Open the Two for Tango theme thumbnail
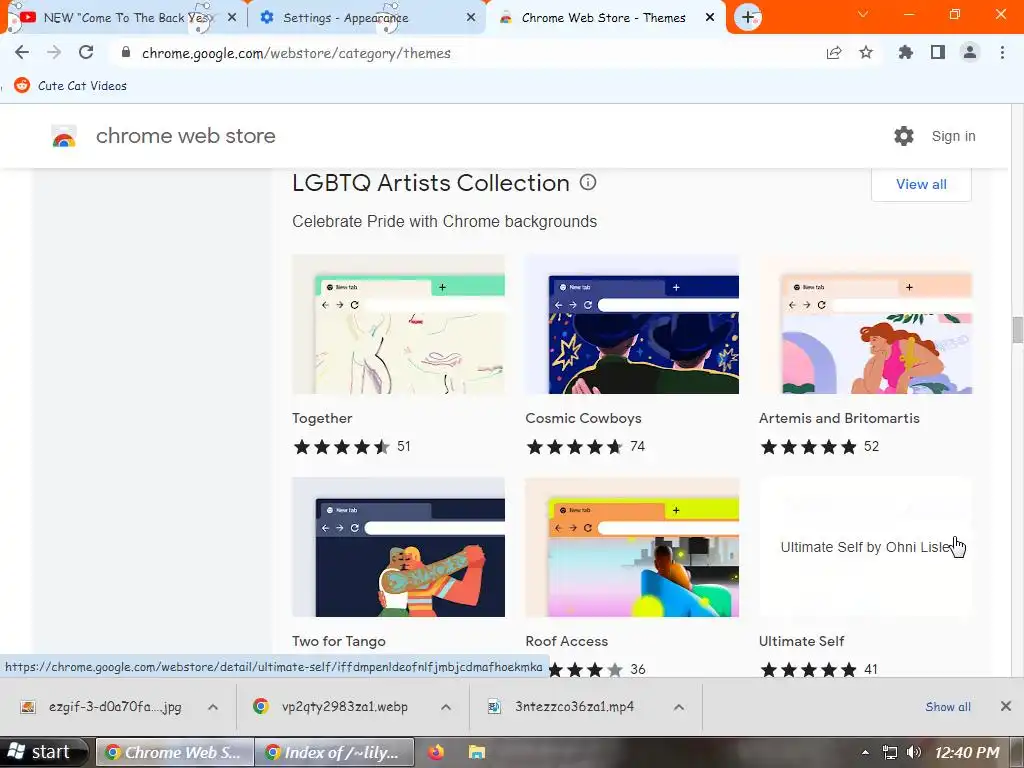 [398, 547]
